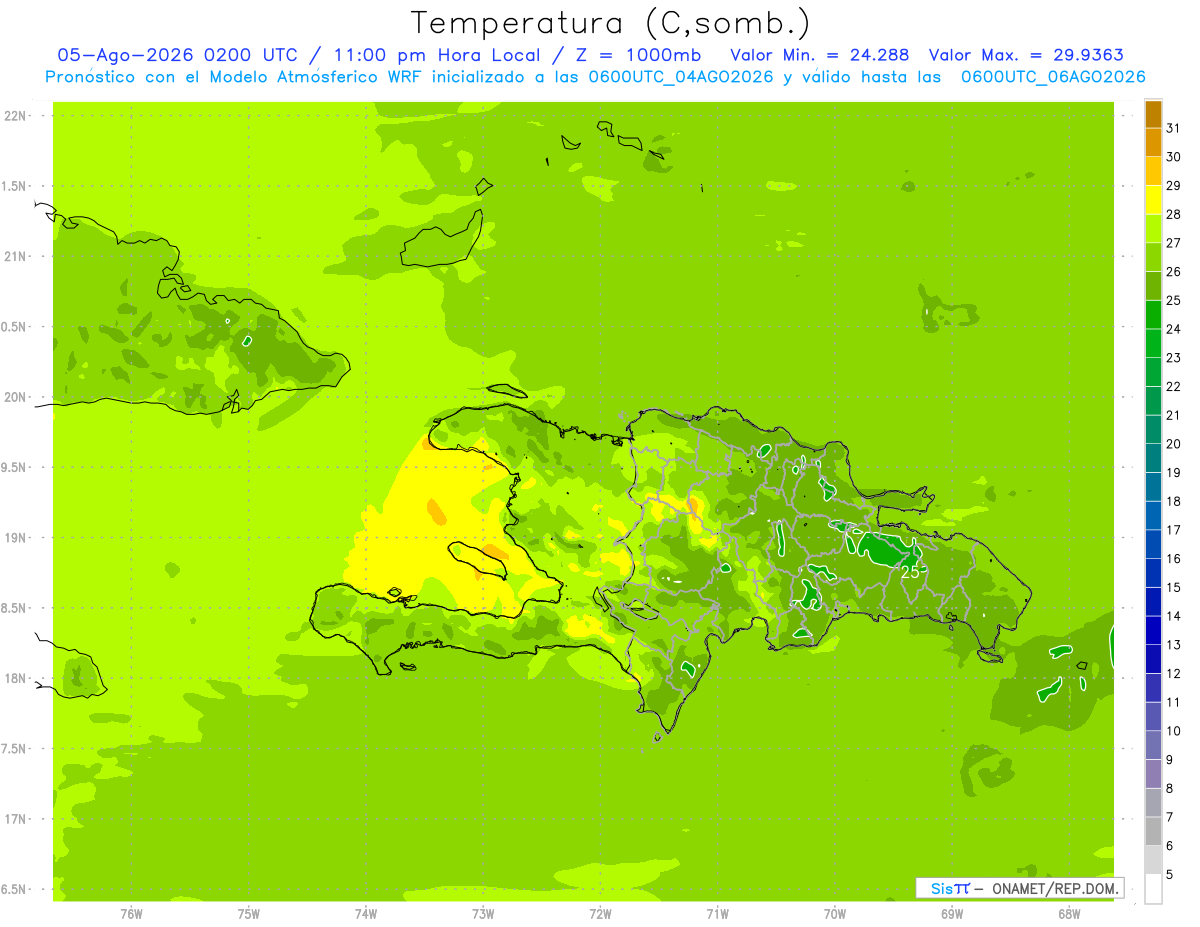
Task: Select the date text 05-Ago-2026 0200 UTC
Action: (180, 55)
